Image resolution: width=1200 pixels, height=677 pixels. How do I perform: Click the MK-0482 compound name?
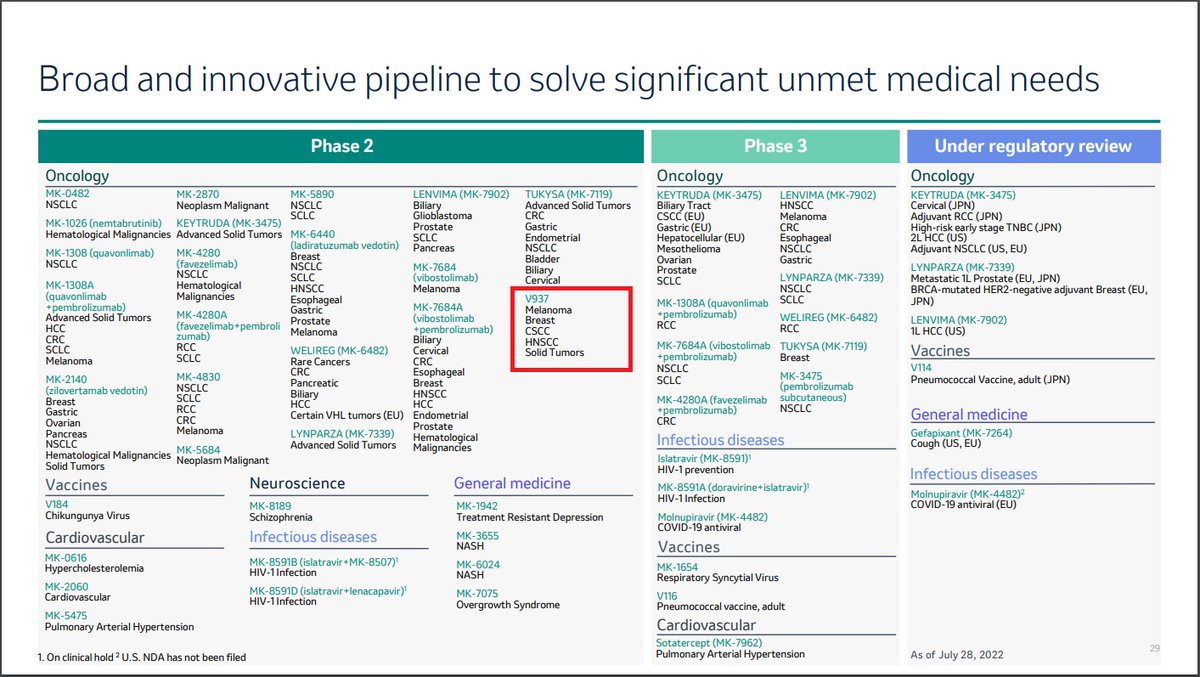point(67,193)
